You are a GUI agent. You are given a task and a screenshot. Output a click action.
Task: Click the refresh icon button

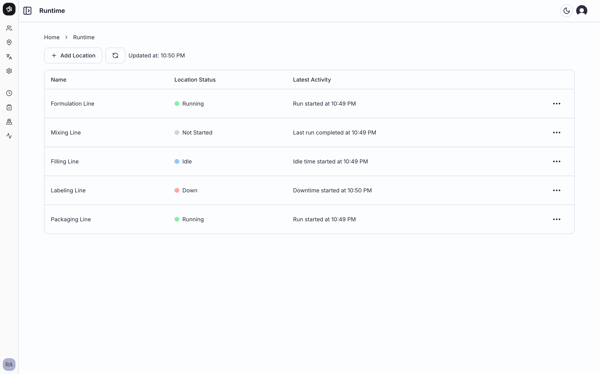pyautogui.click(x=115, y=56)
